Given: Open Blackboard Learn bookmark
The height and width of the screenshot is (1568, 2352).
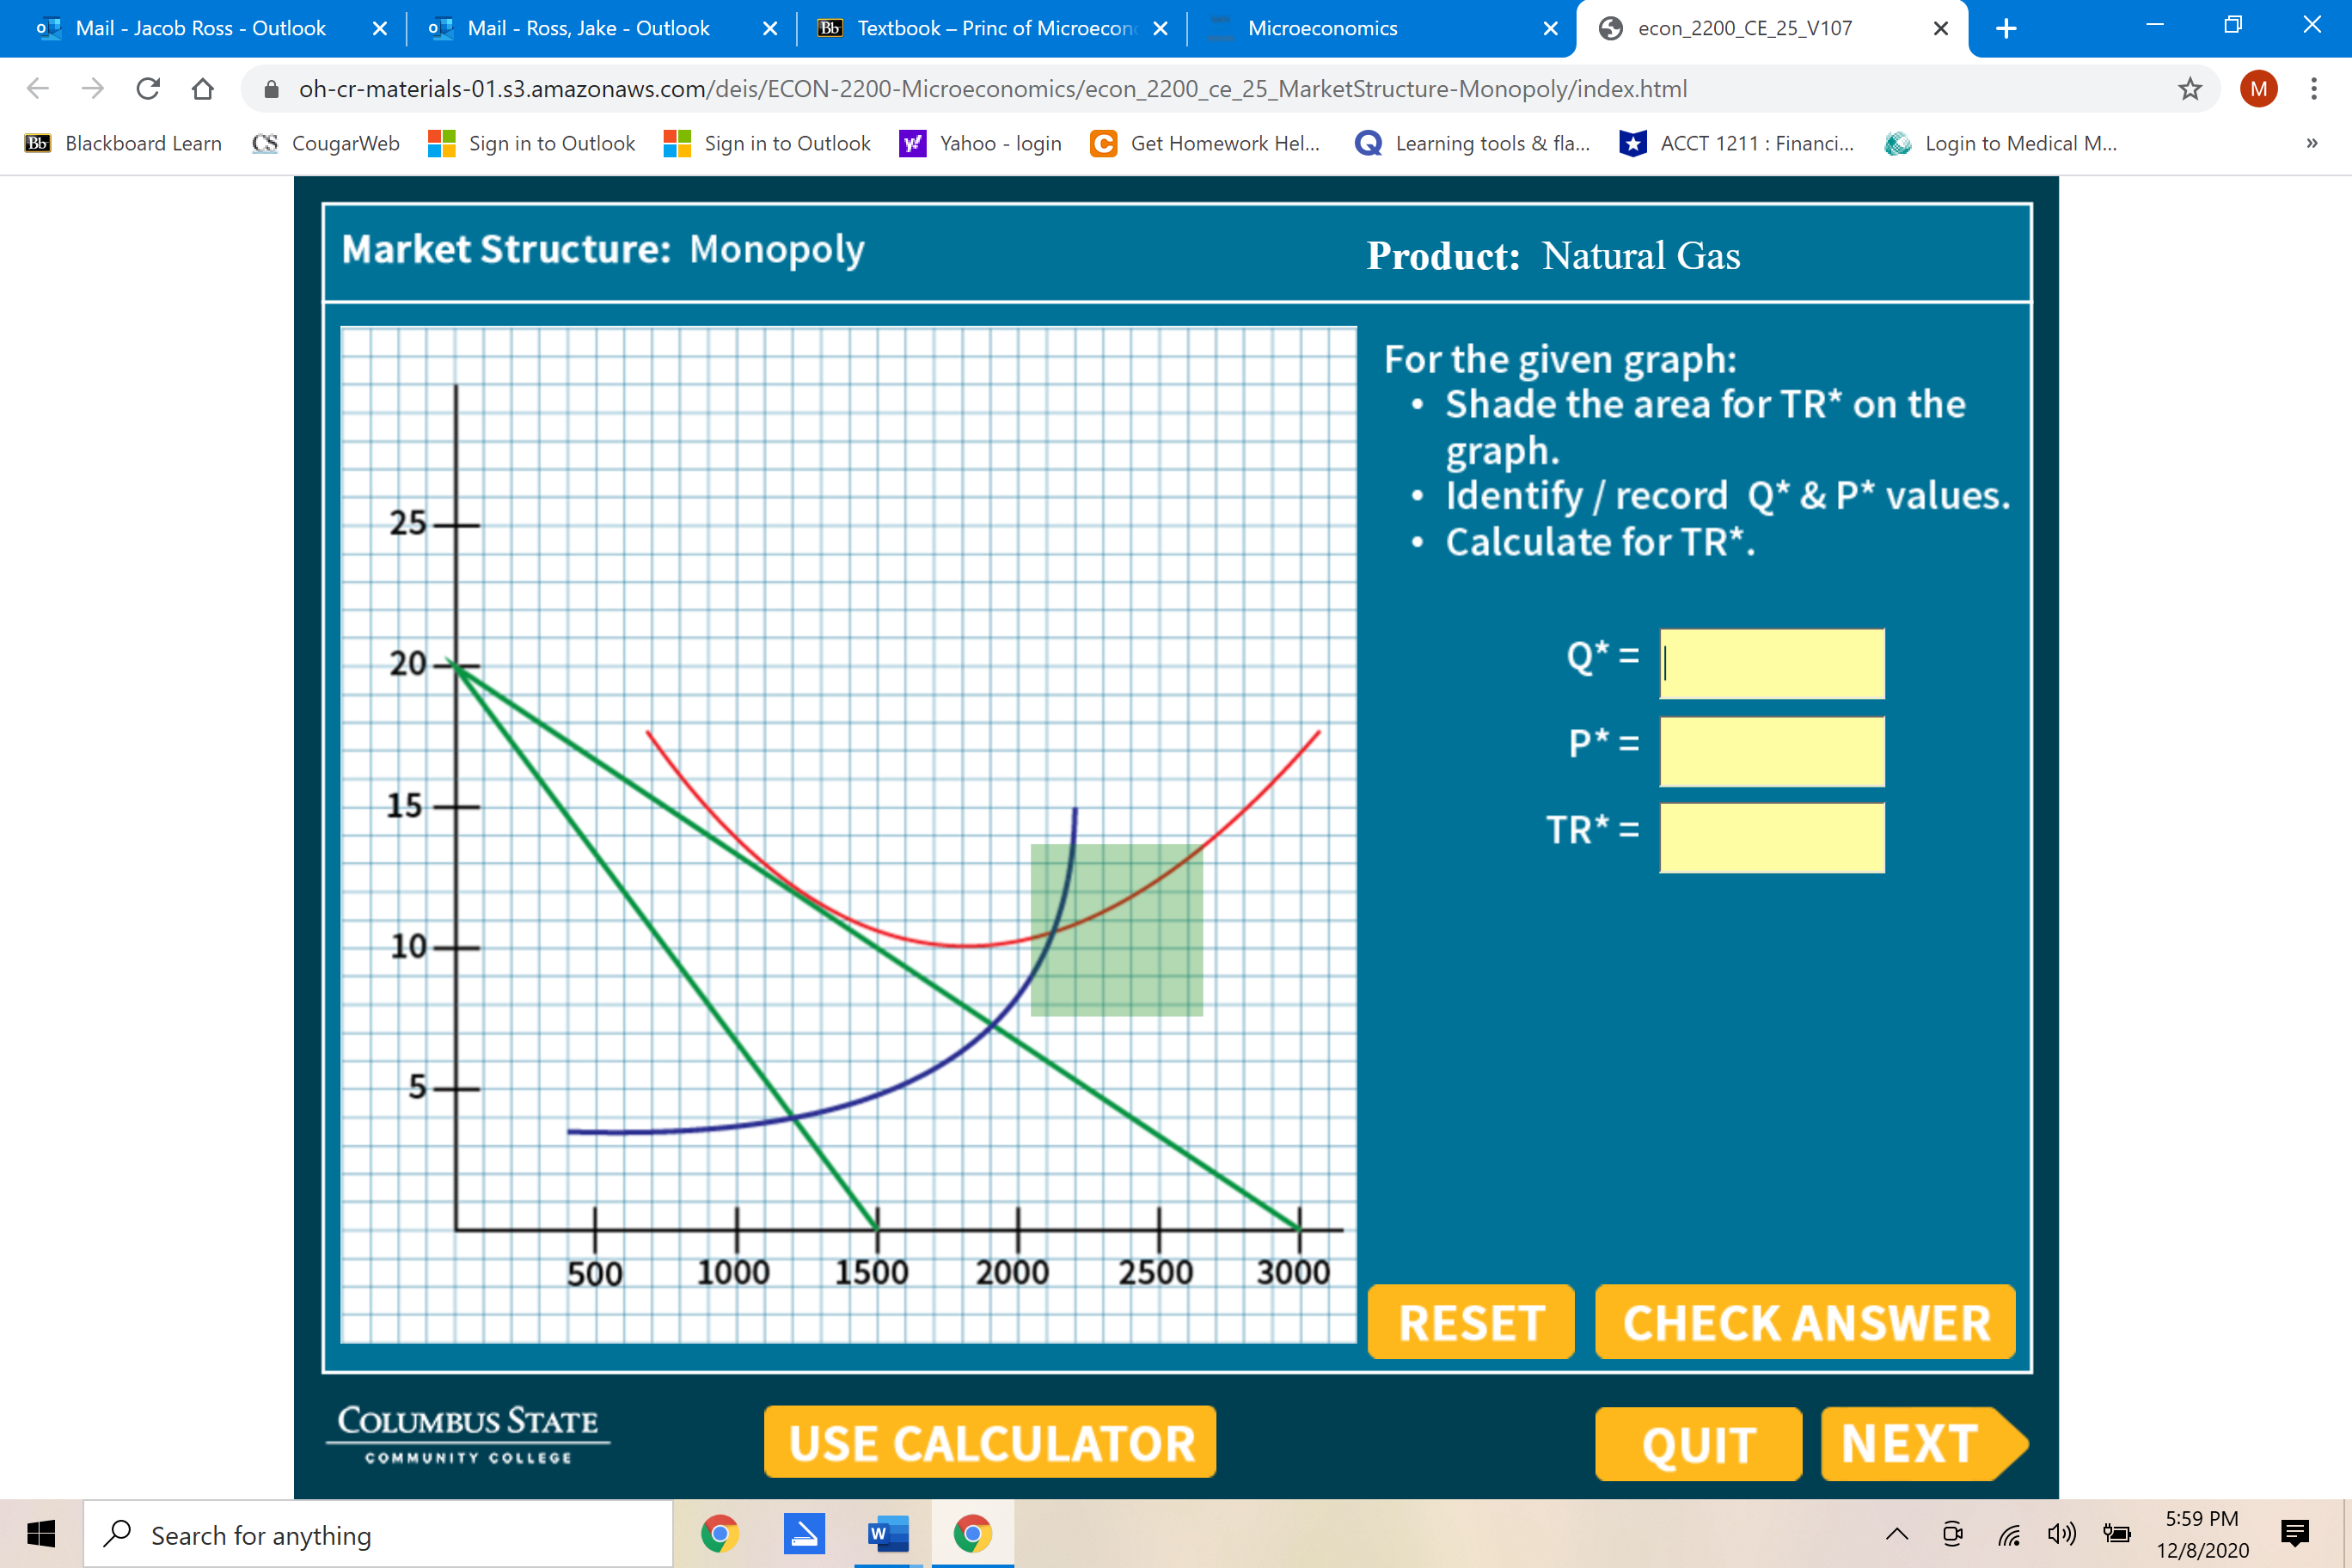Looking at the screenshot, I should [x=123, y=143].
